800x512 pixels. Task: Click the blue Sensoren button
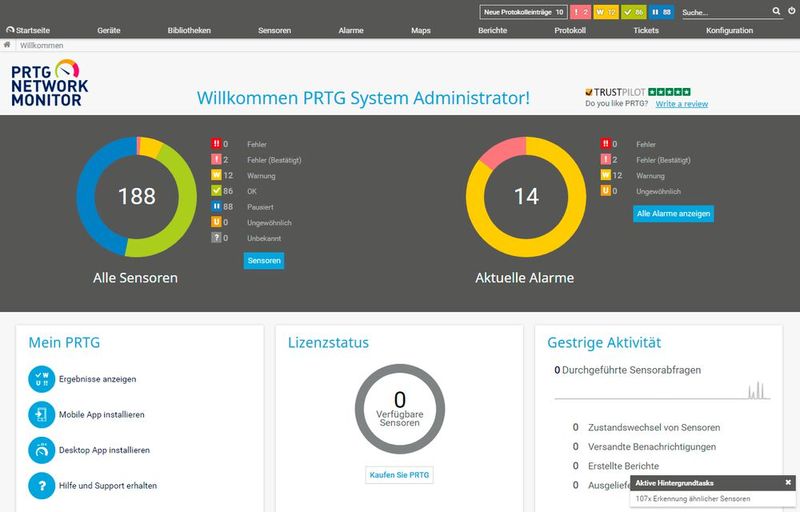click(x=264, y=261)
